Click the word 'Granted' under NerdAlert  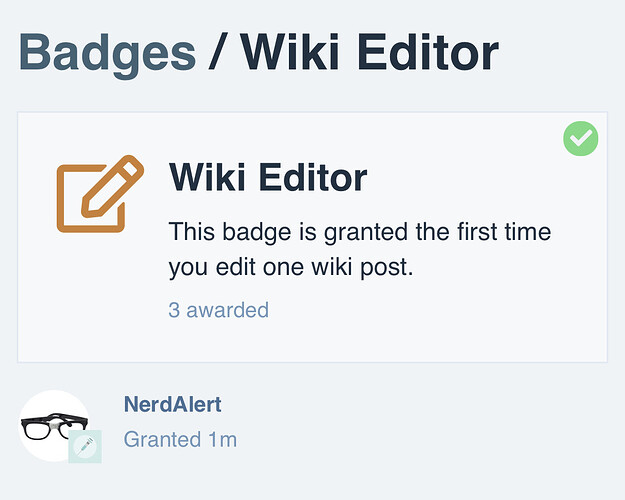162,439
